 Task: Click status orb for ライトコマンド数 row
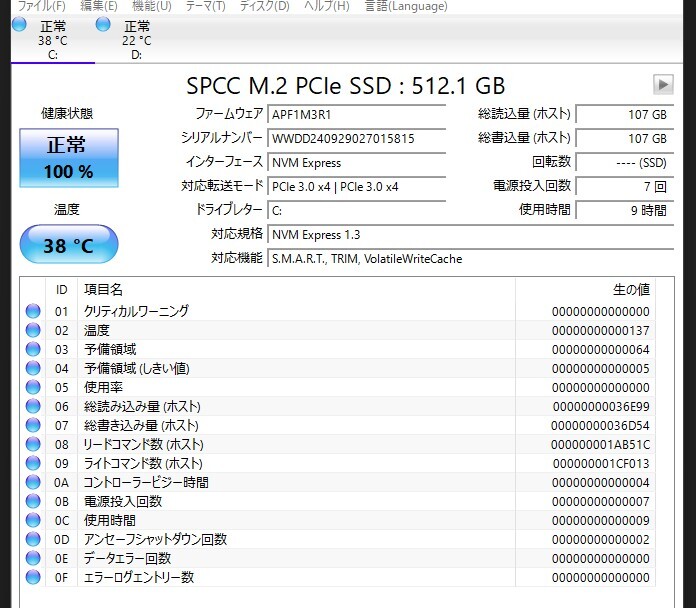click(33, 463)
